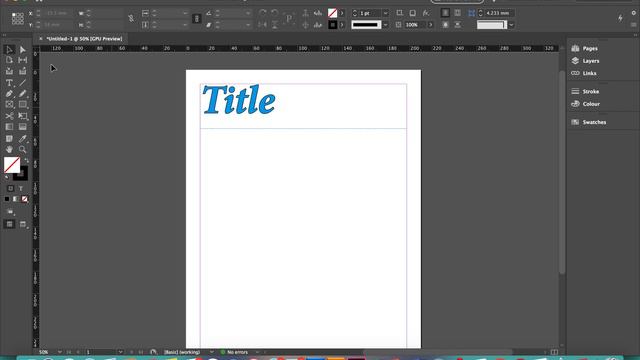
Task: Select the Content Placer tool
Action: pos(22,71)
